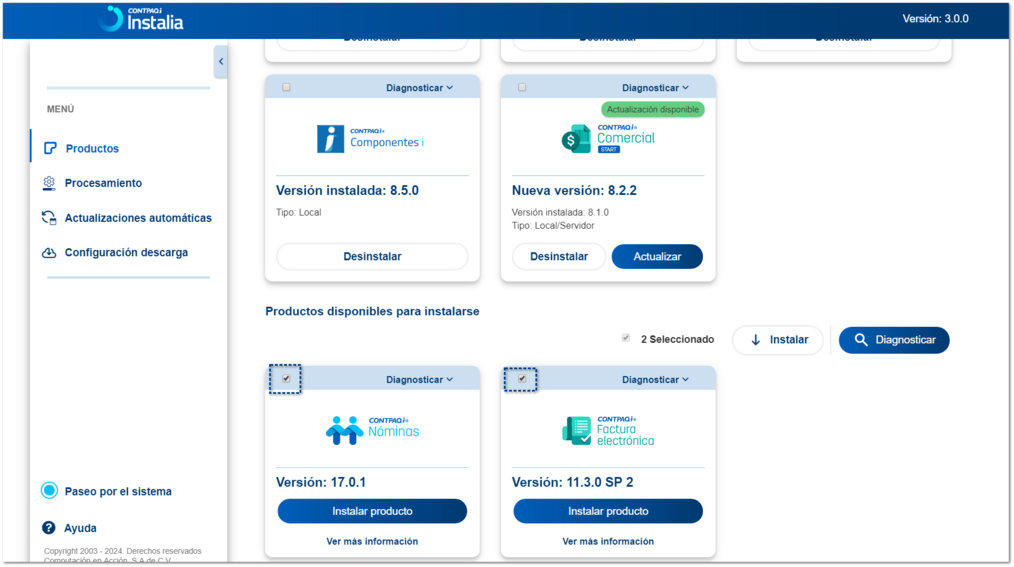
Task: Expand Diagnosticar dropdown on Comercial card
Action: click(655, 88)
